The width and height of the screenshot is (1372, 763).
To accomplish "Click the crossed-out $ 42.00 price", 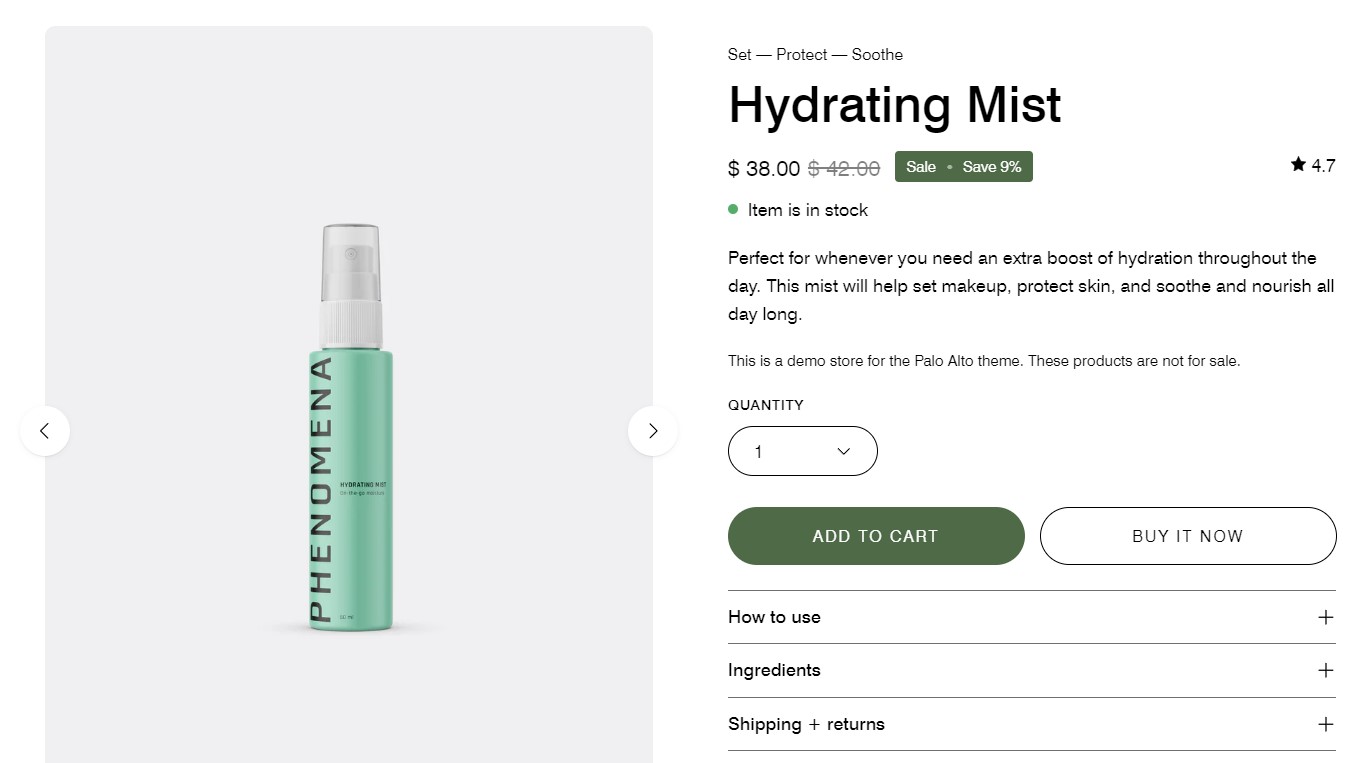I will (844, 169).
